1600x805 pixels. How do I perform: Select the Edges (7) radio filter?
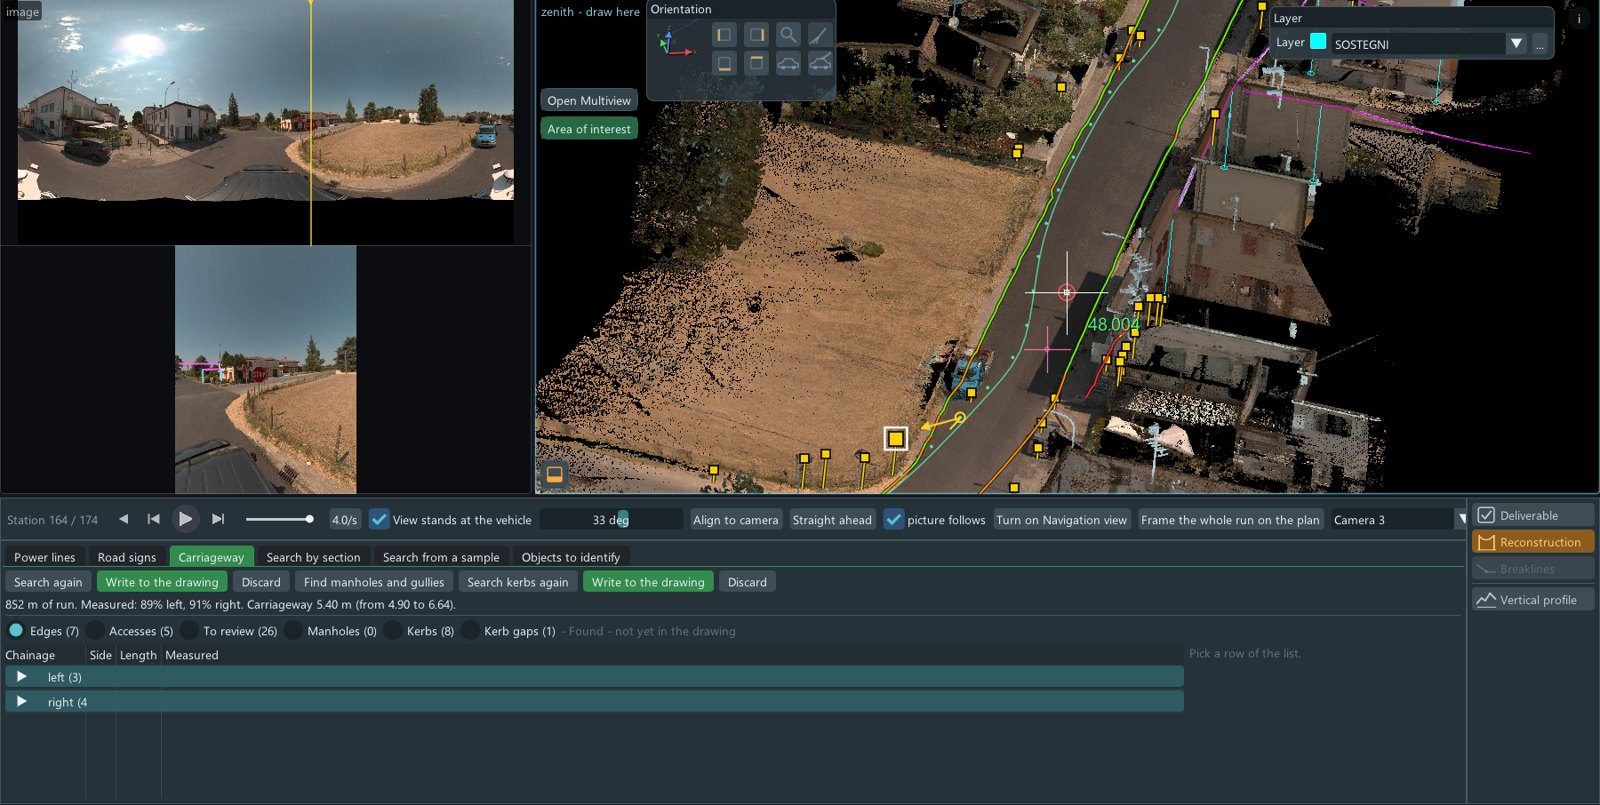tap(16, 631)
